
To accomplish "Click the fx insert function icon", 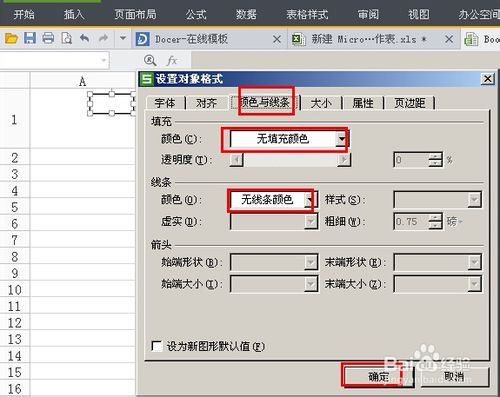I will coord(172,61).
